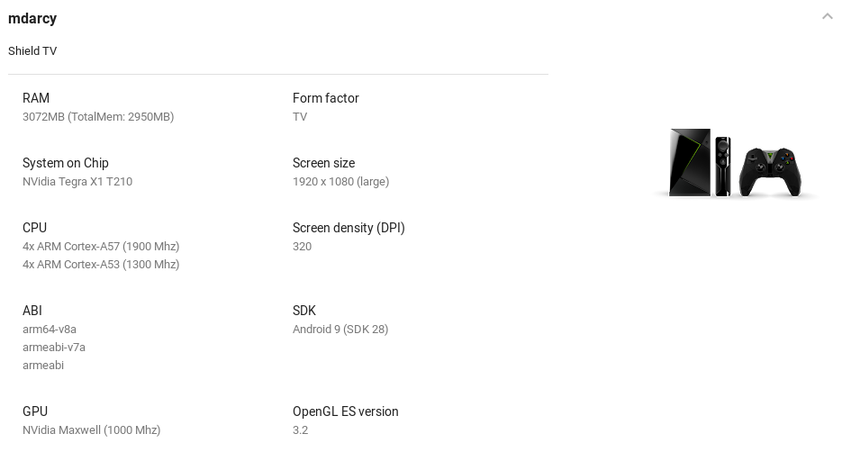
Task: Select the armeabi-v7a ABI entry
Action: (x=54, y=347)
